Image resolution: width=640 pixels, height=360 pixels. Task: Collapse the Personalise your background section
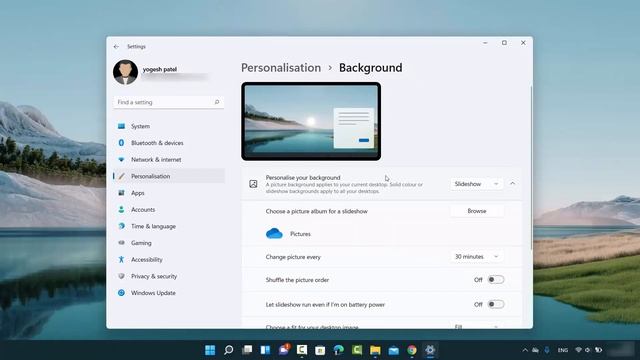click(x=513, y=184)
